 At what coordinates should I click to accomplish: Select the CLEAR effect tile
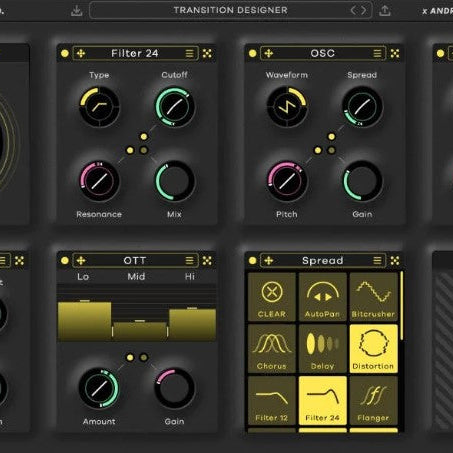coord(272,297)
